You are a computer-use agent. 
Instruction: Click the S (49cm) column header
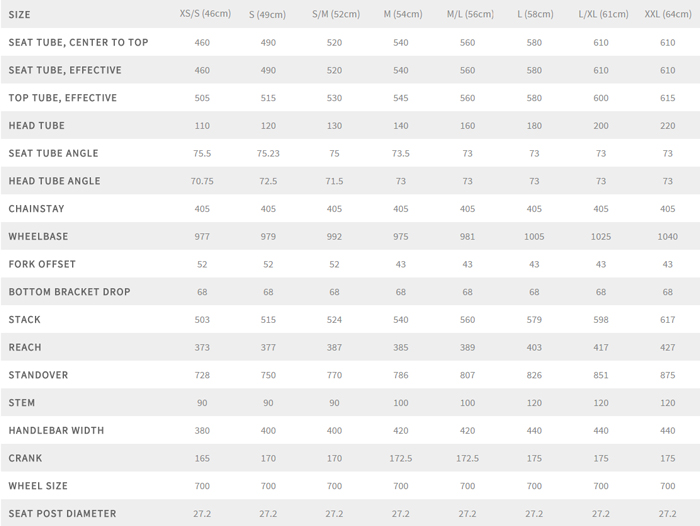click(267, 15)
